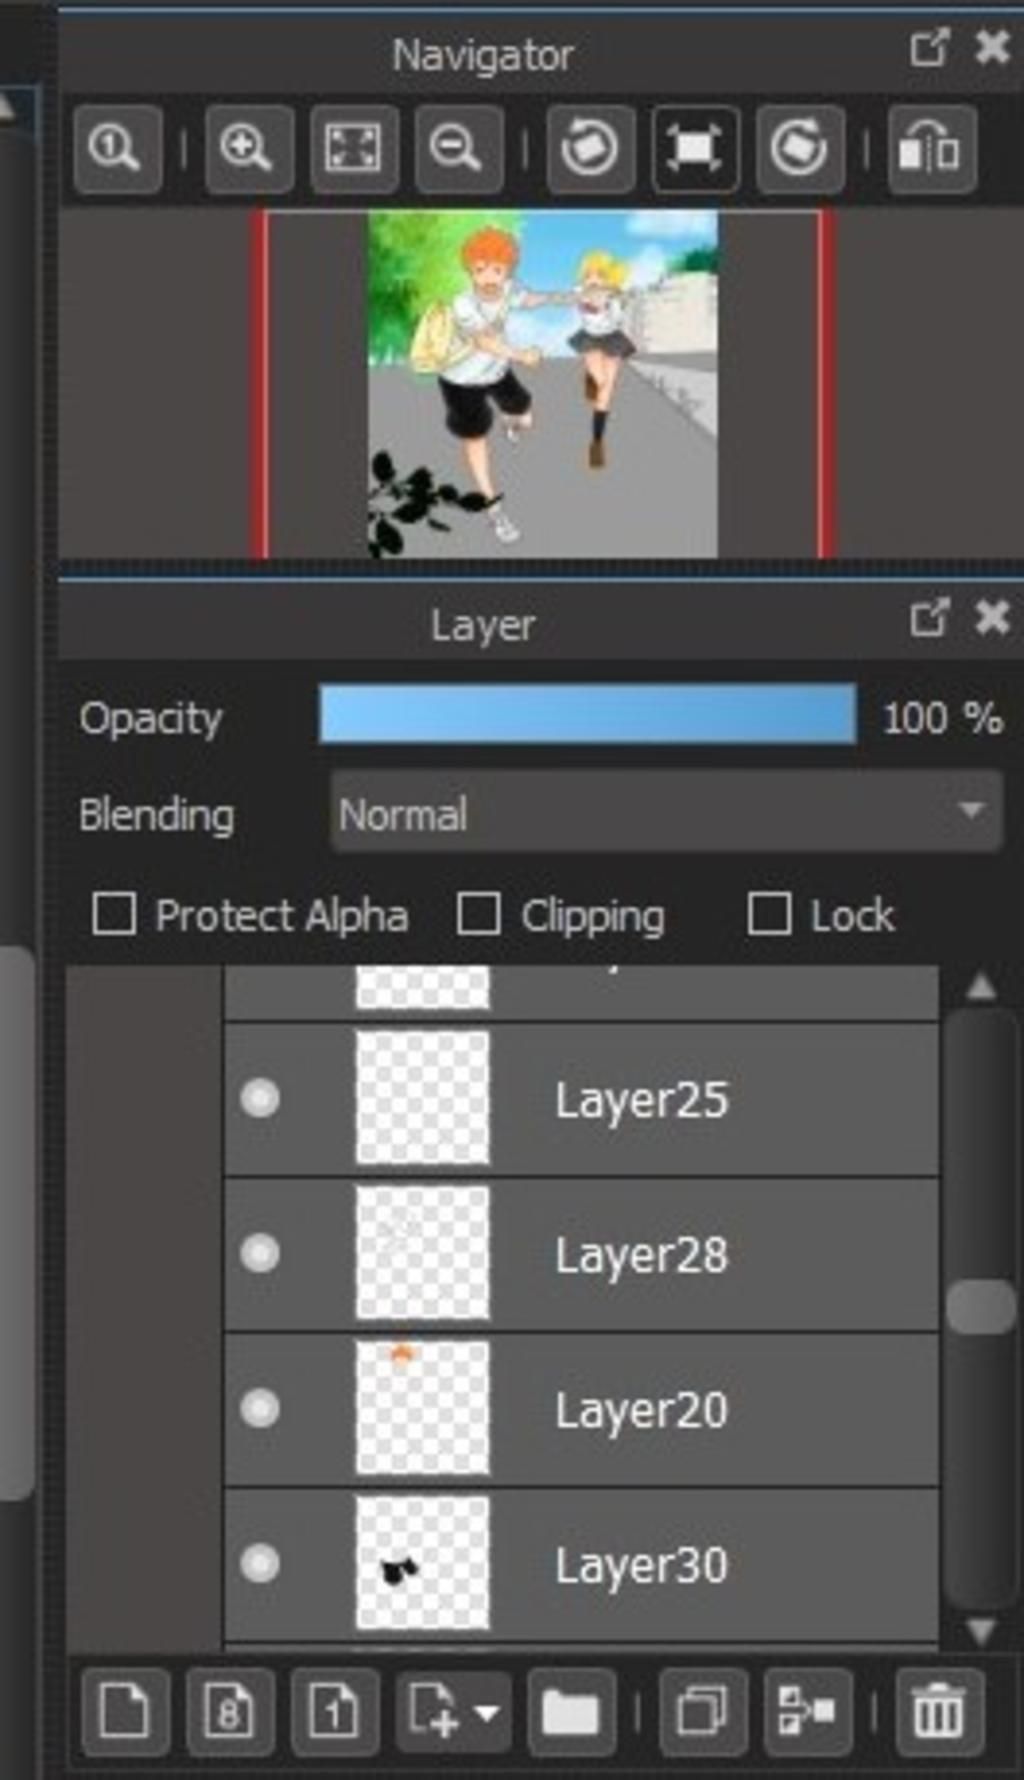Image resolution: width=1024 pixels, height=1780 pixels.
Task: Add a new 8-bit layer
Action: [229, 1712]
